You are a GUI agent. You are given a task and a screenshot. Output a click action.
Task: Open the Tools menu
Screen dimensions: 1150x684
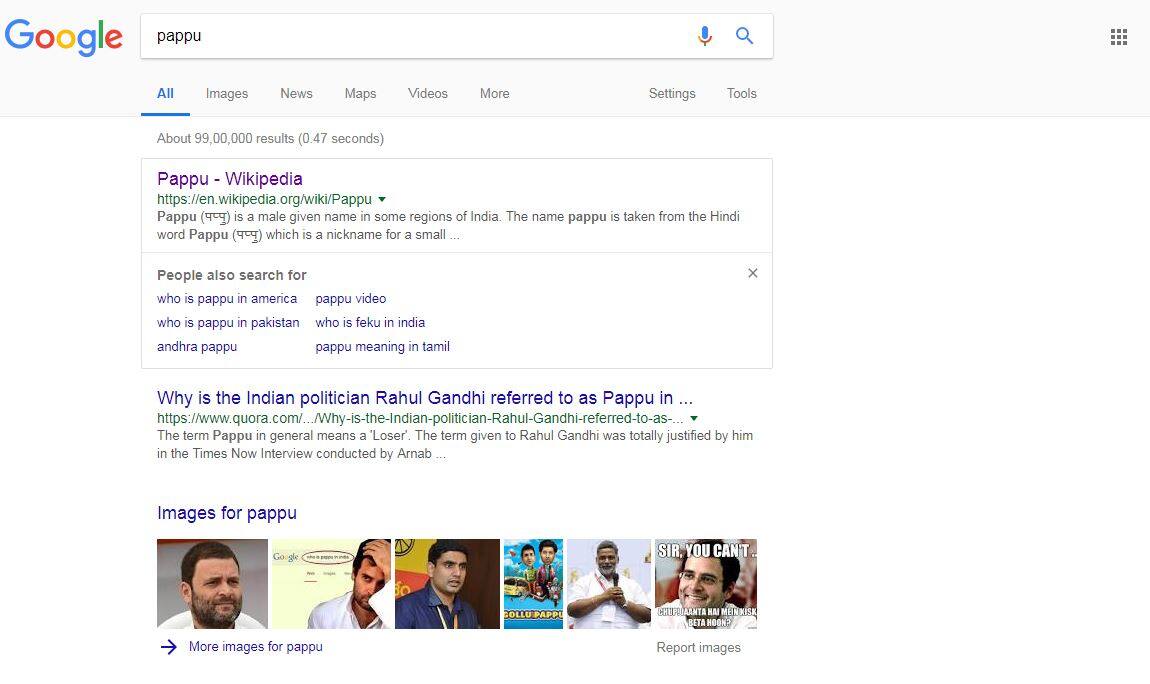741,93
